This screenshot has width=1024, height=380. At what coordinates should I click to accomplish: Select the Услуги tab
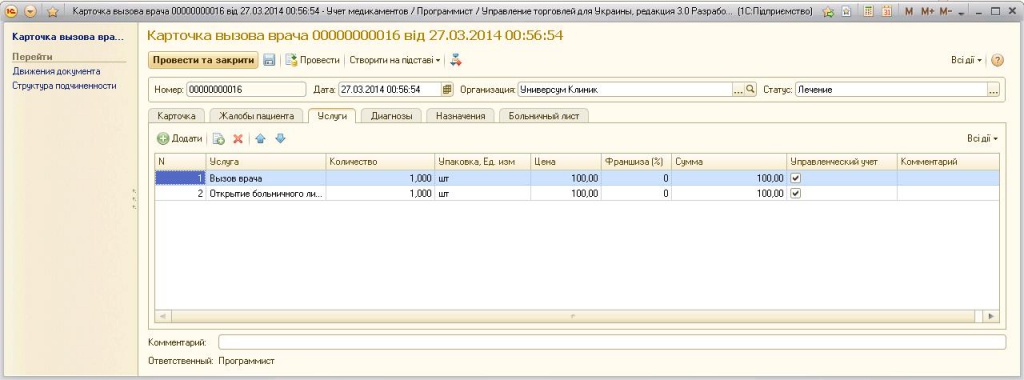click(332, 116)
